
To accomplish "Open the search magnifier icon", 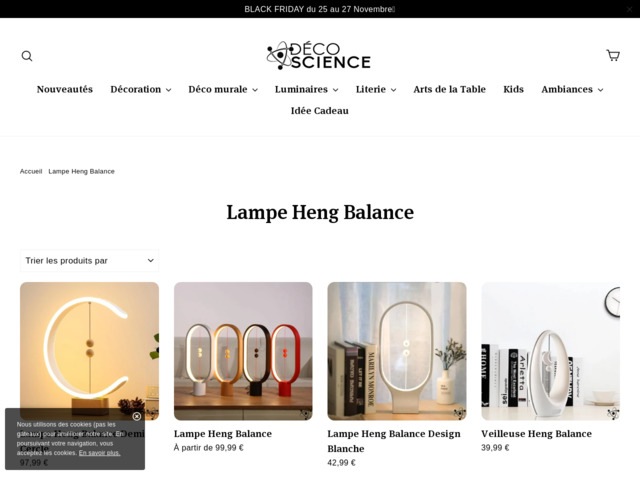I will coord(27,56).
